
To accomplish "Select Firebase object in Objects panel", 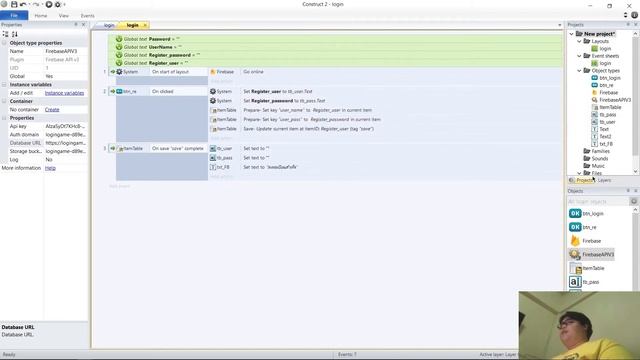I will coord(585,241).
